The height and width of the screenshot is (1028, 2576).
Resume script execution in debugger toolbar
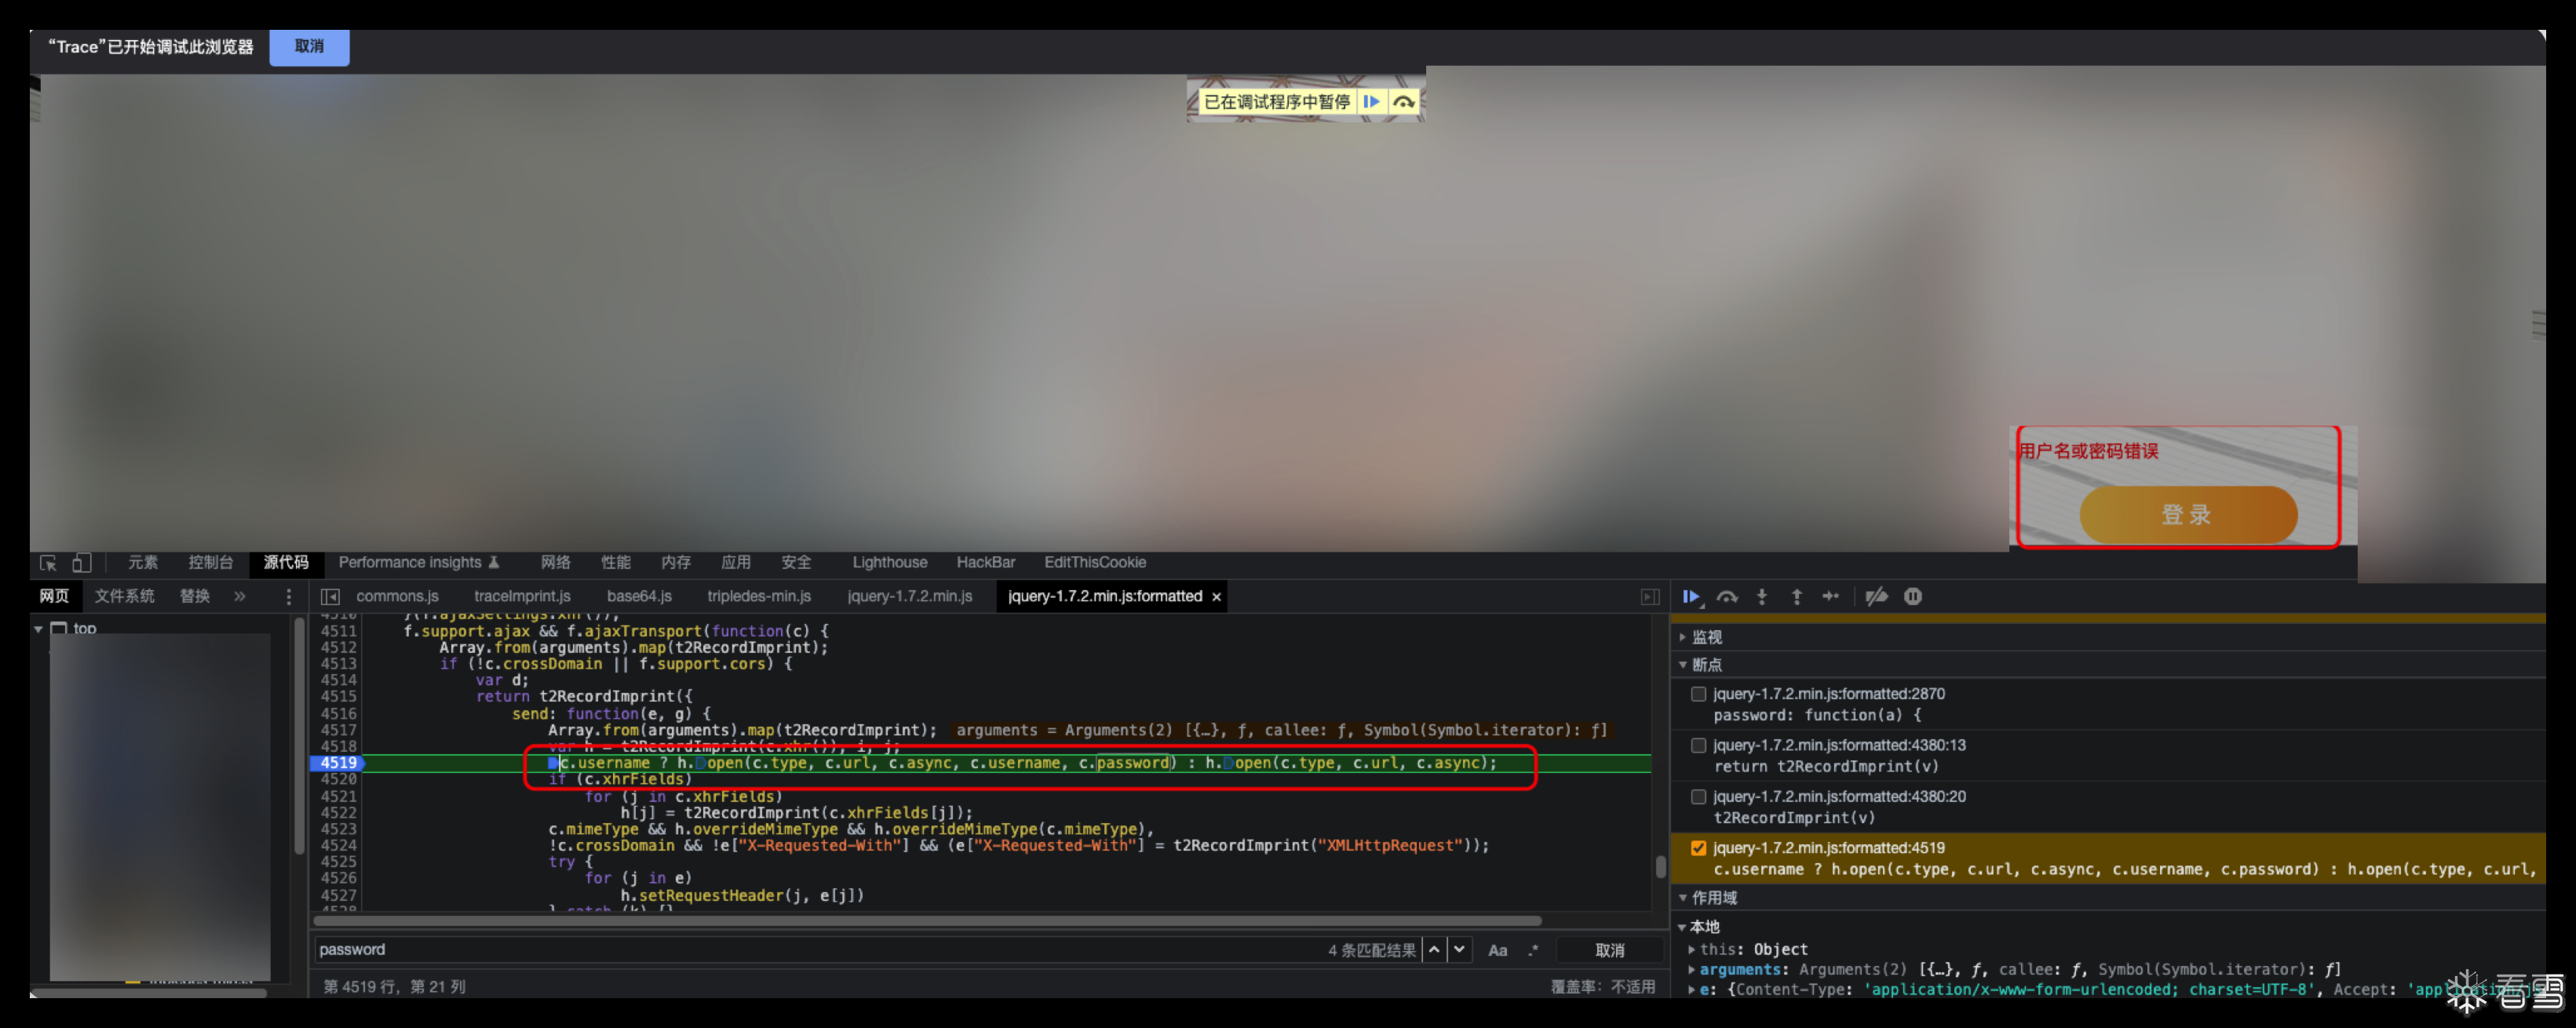point(1691,597)
